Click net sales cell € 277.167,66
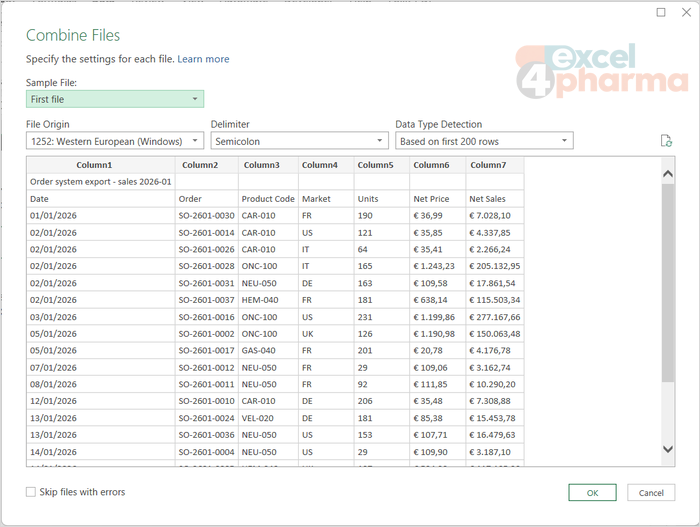 pos(495,317)
